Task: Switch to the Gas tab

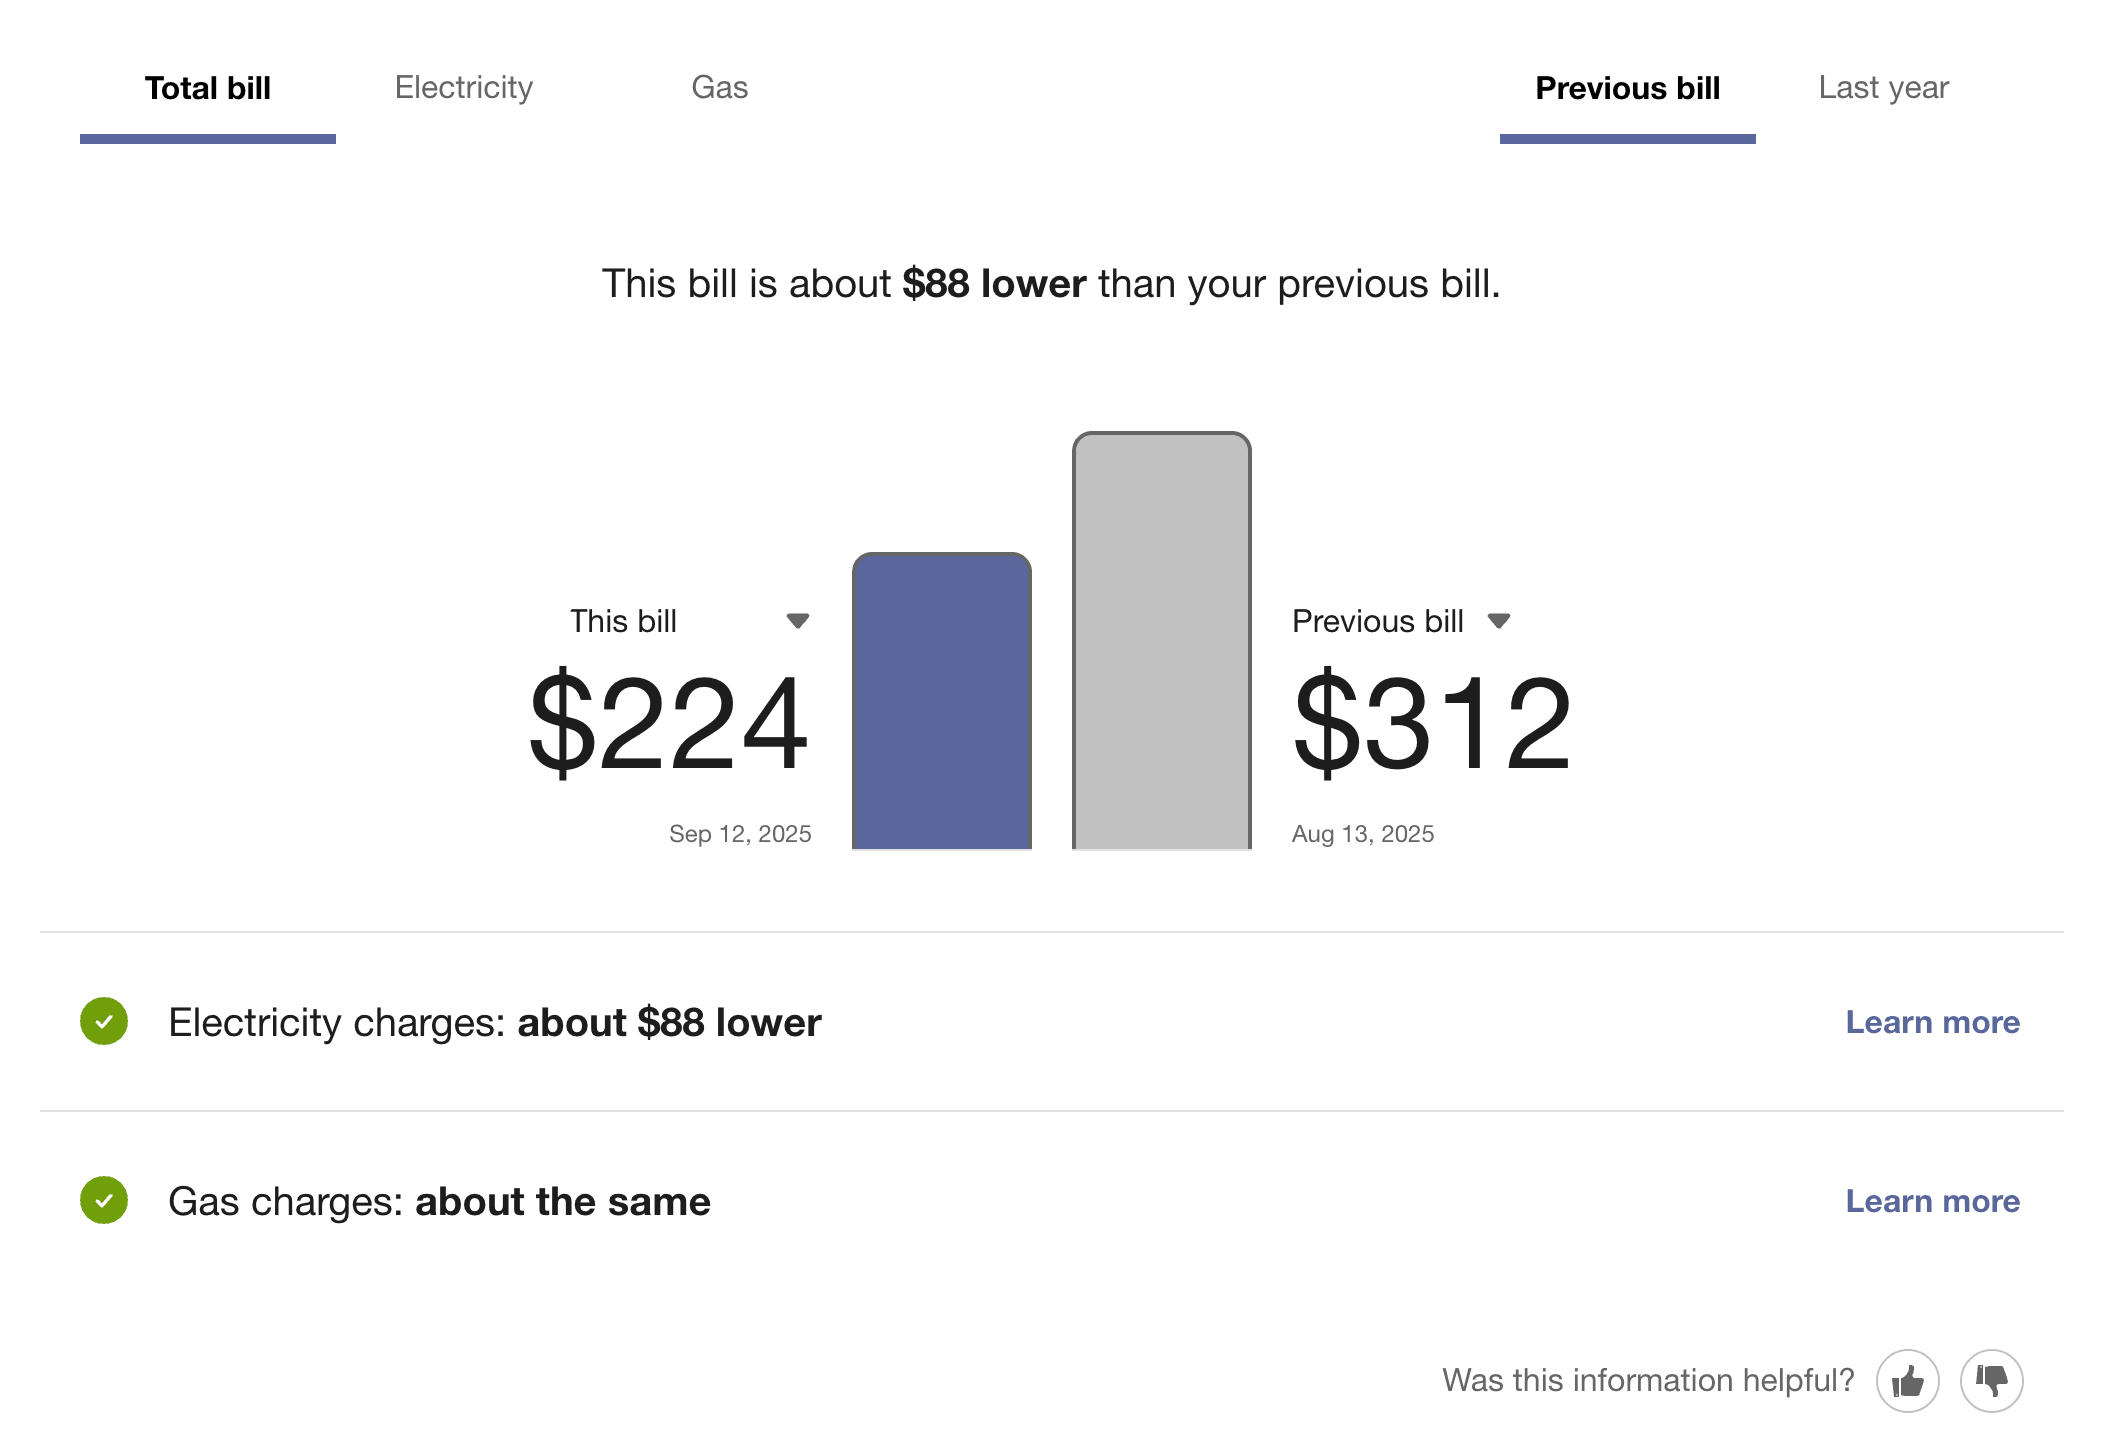Action: click(719, 88)
